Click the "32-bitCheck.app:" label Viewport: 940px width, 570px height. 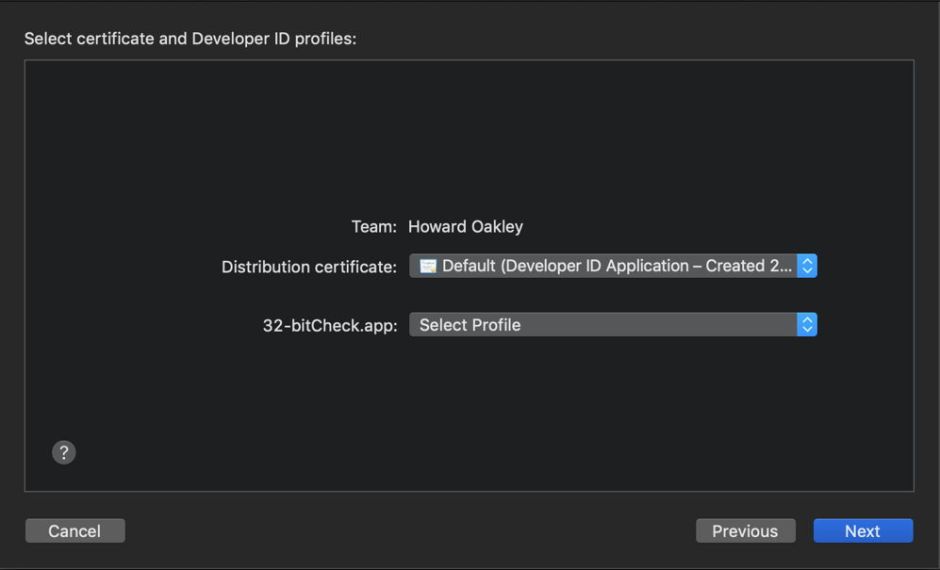point(330,325)
